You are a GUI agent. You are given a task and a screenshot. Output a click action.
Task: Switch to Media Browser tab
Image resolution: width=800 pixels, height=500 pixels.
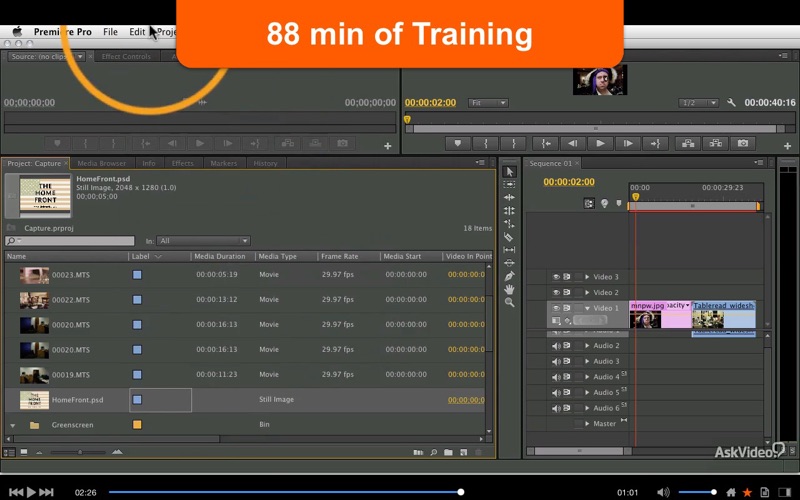pyautogui.click(x=102, y=163)
